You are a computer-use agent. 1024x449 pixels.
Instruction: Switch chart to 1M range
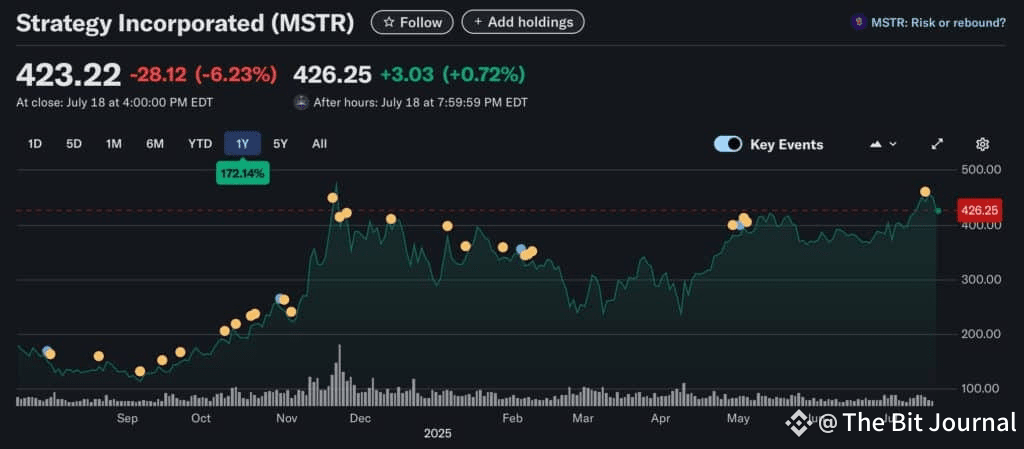click(x=114, y=144)
